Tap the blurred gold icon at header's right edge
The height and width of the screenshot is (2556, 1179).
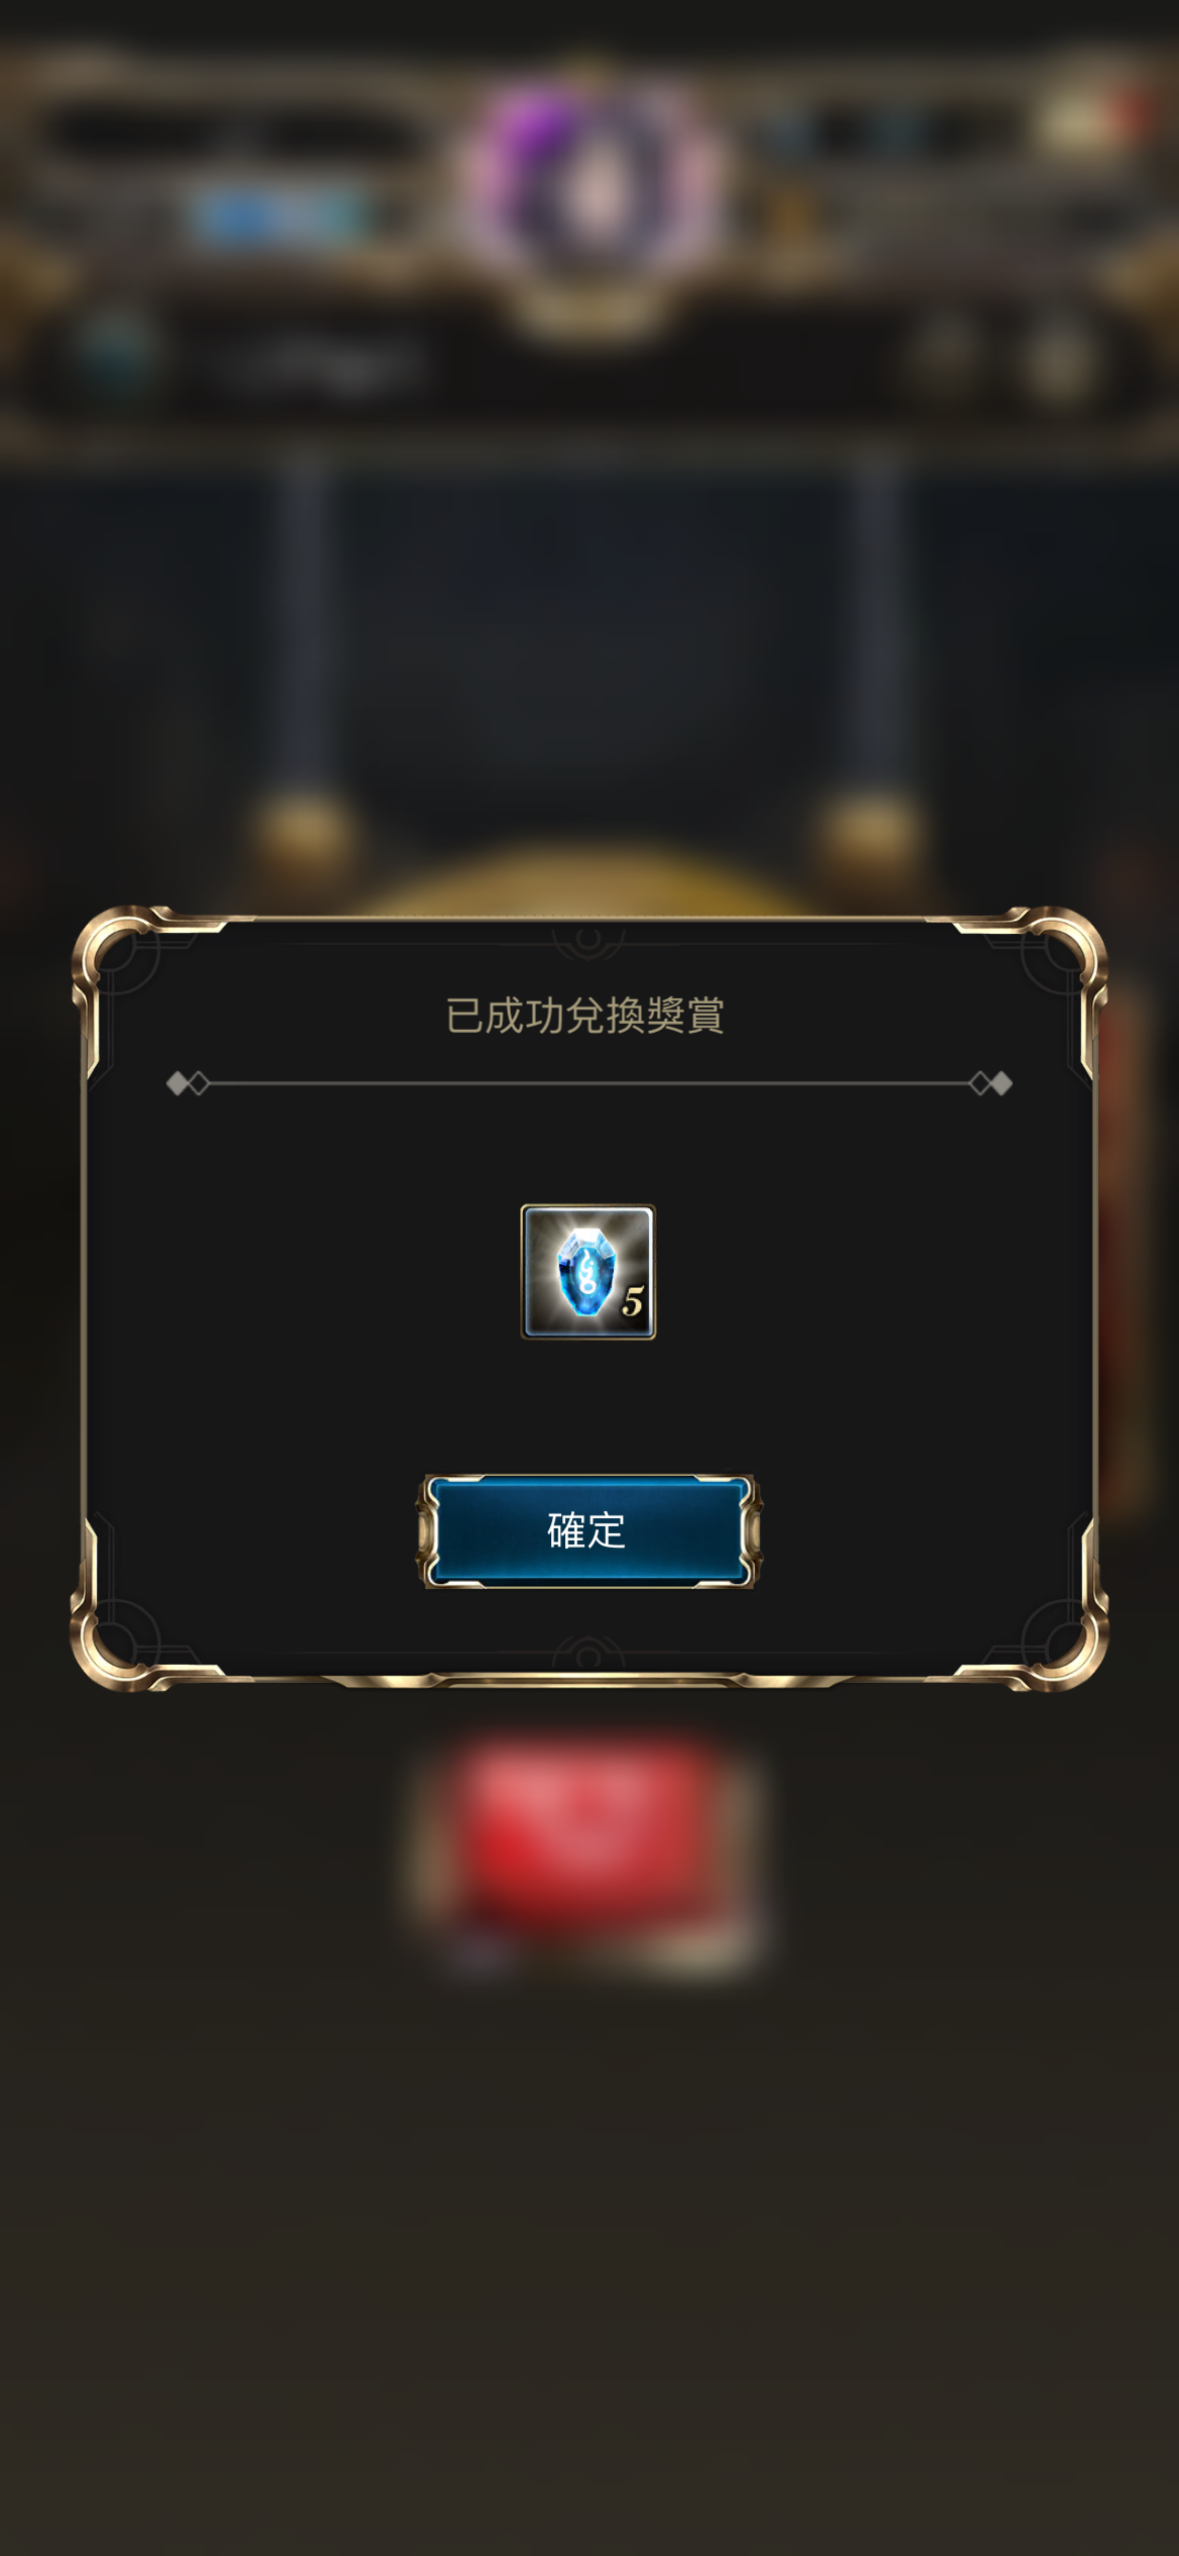click(1058, 355)
